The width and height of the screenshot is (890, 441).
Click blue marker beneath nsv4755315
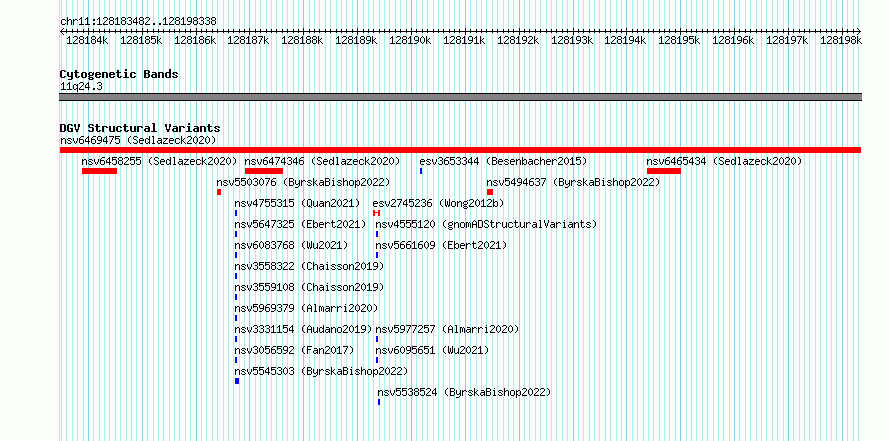(236, 213)
